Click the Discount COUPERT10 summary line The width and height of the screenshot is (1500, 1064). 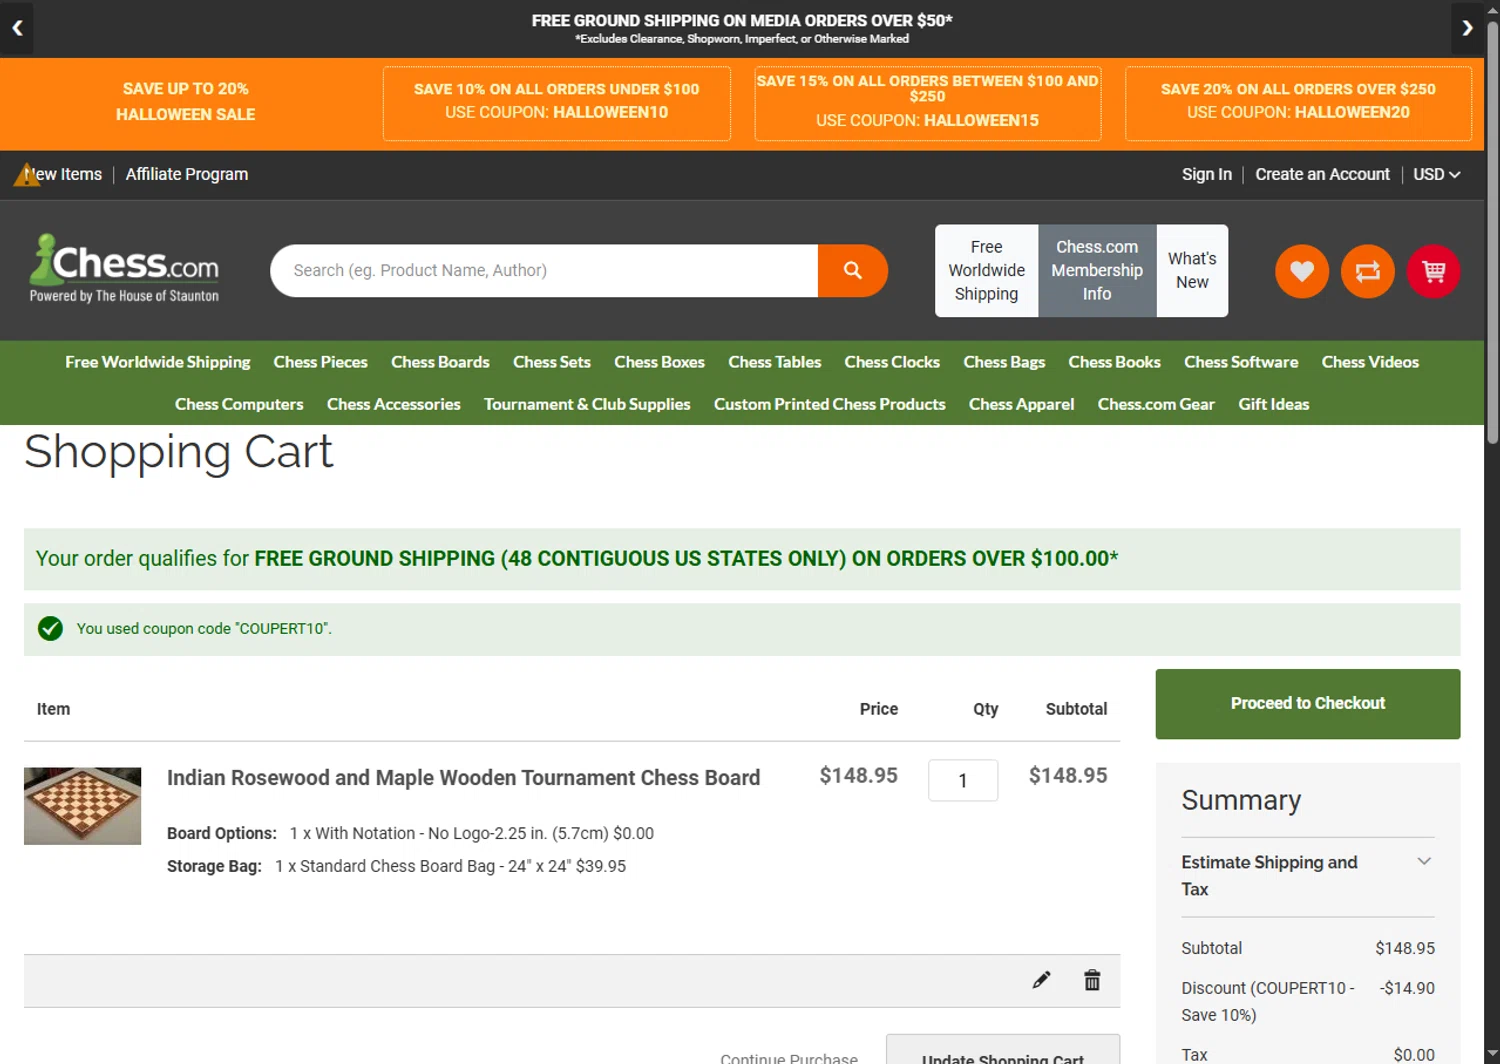[x=1307, y=1001]
